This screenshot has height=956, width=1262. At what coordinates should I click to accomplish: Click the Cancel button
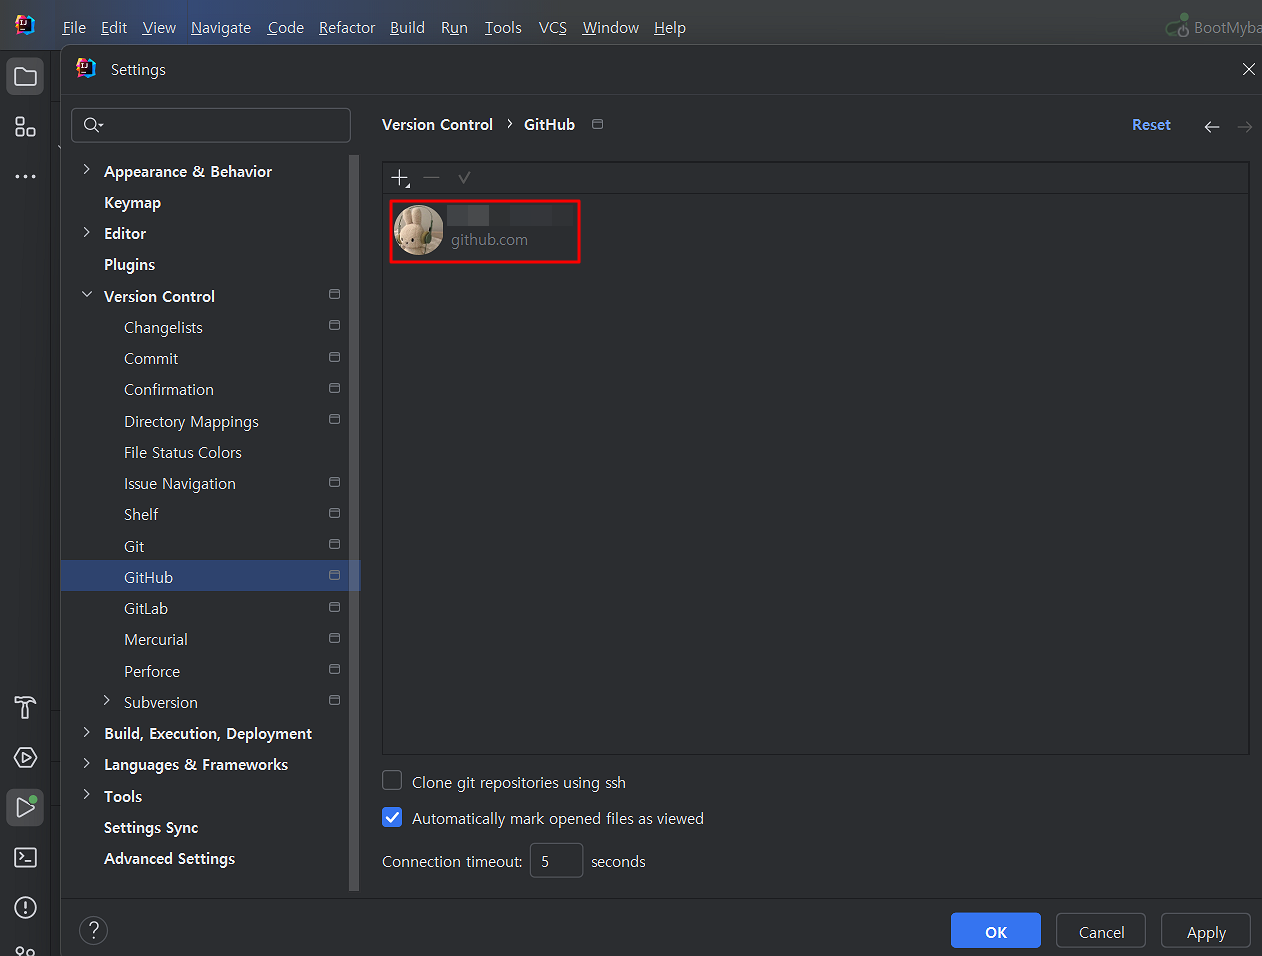[x=1102, y=931]
